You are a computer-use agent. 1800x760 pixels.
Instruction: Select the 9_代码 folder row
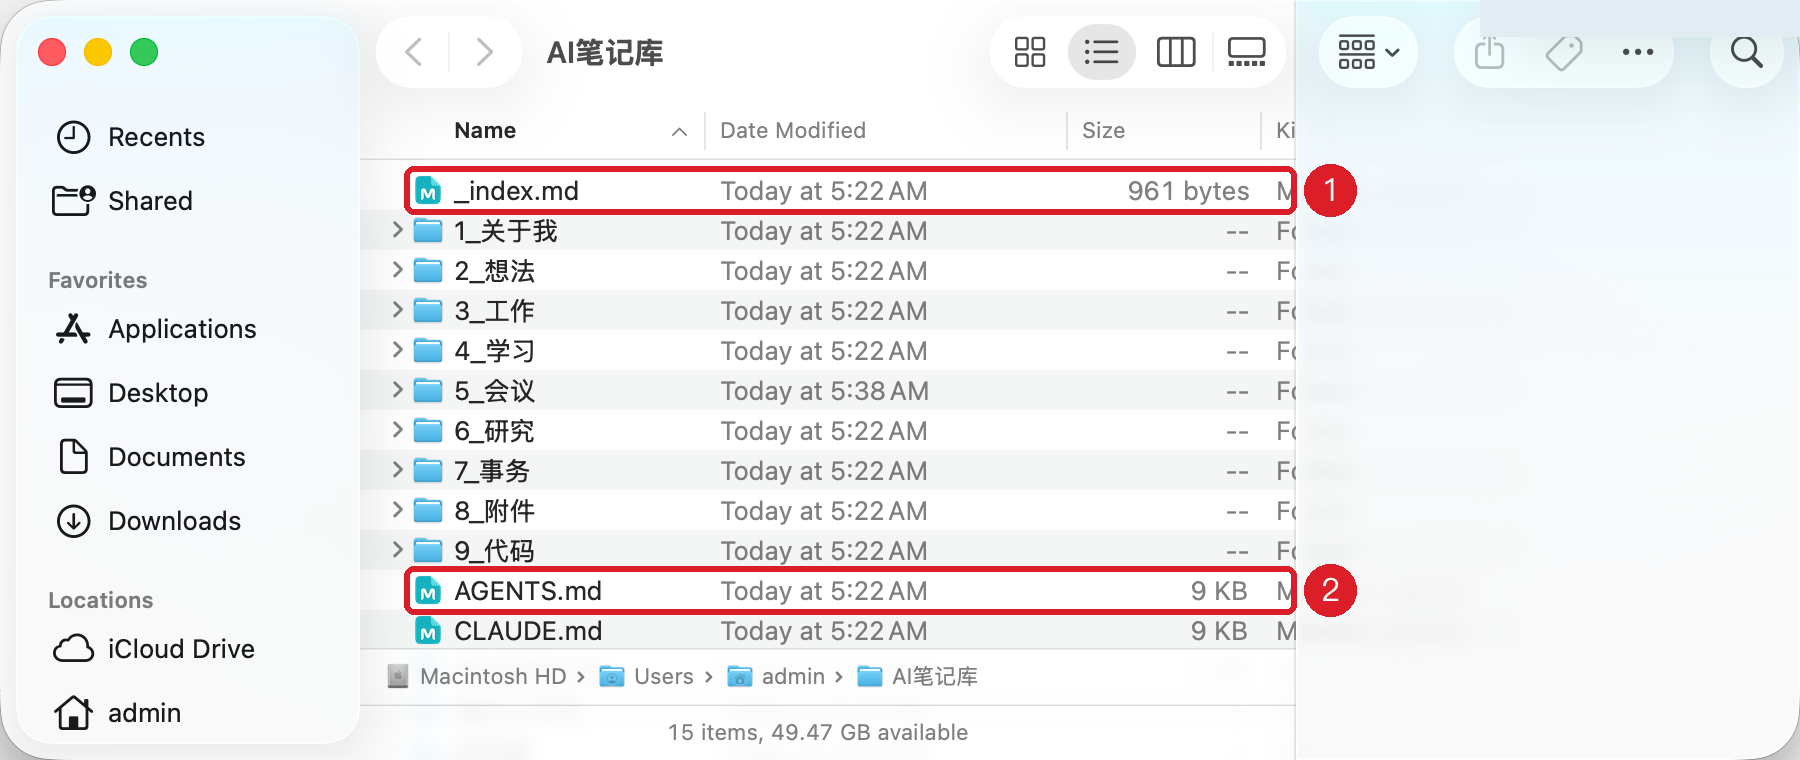[x=828, y=551]
